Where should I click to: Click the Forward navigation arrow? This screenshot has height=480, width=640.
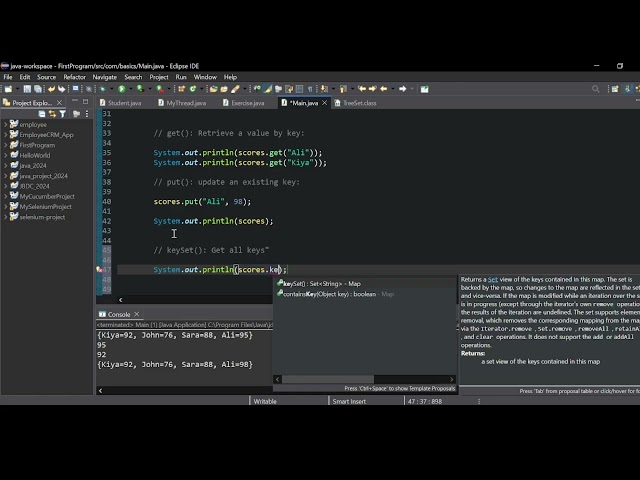click(402, 89)
